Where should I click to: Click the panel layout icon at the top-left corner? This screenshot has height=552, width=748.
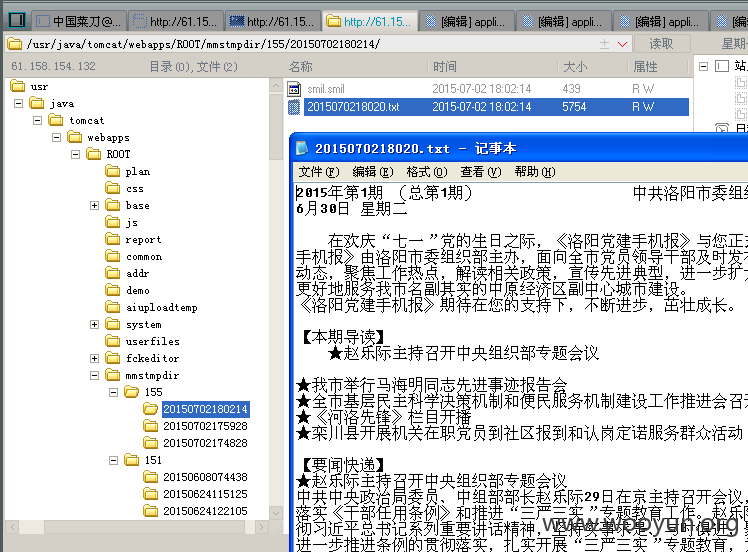click(x=17, y=21)
